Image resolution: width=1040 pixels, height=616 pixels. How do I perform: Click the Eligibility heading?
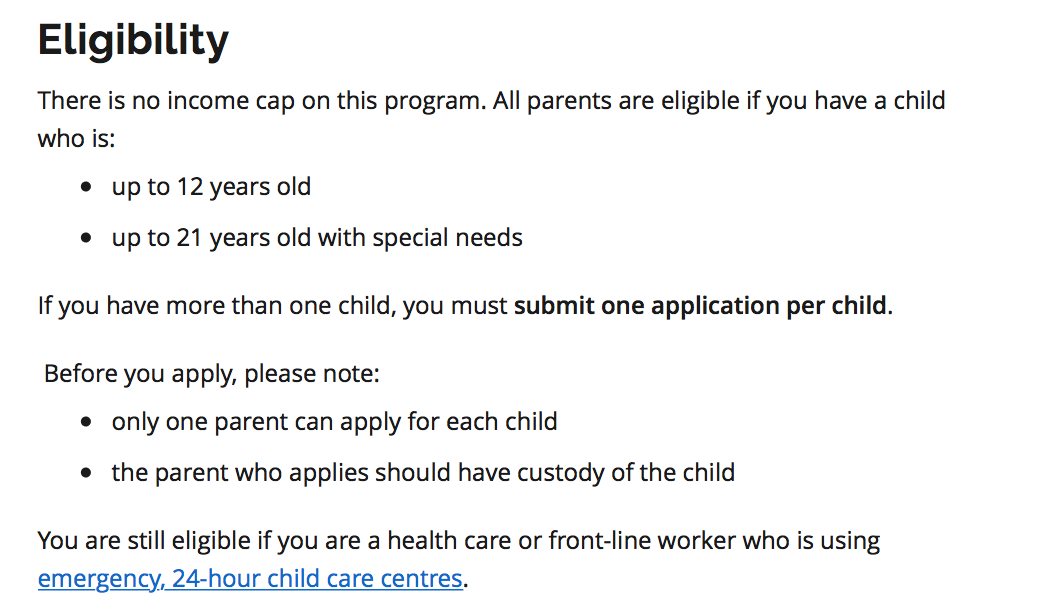click(133, 40)
